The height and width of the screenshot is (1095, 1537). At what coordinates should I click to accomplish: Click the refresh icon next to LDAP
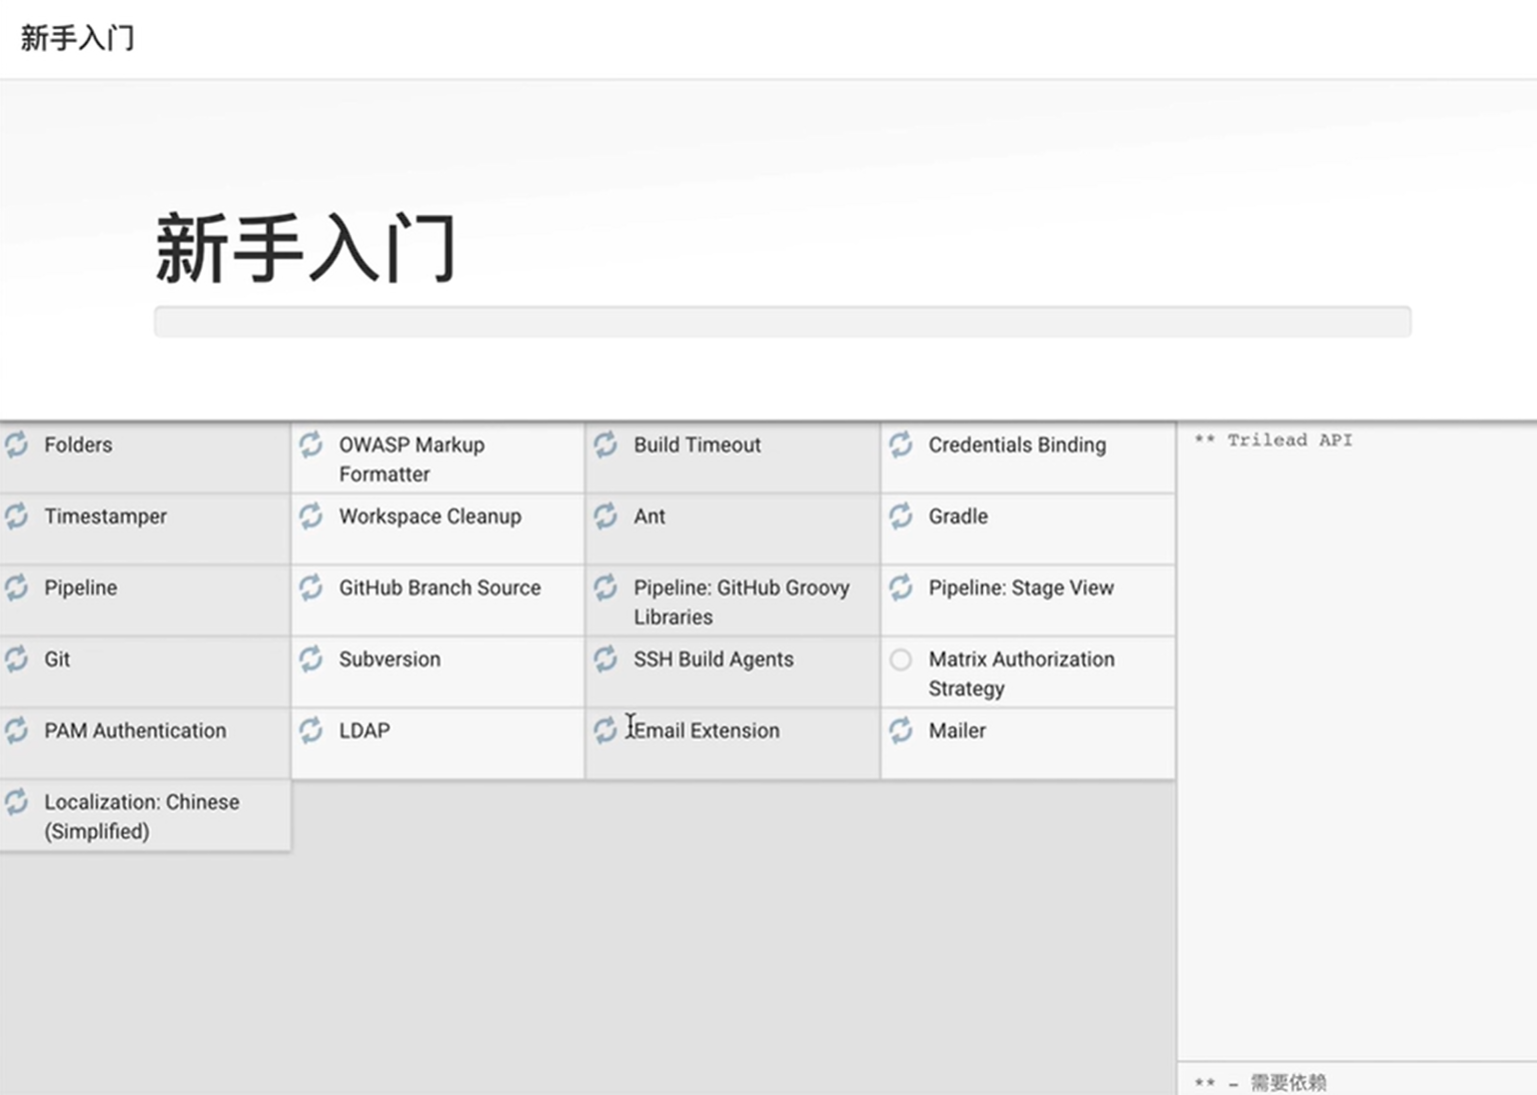(x=311, y=730)
